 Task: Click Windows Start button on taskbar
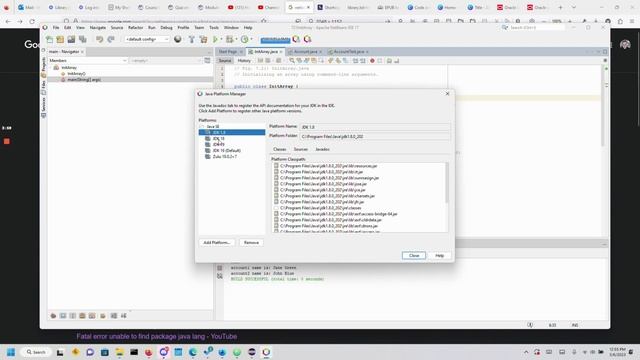[x=11, y=352]
